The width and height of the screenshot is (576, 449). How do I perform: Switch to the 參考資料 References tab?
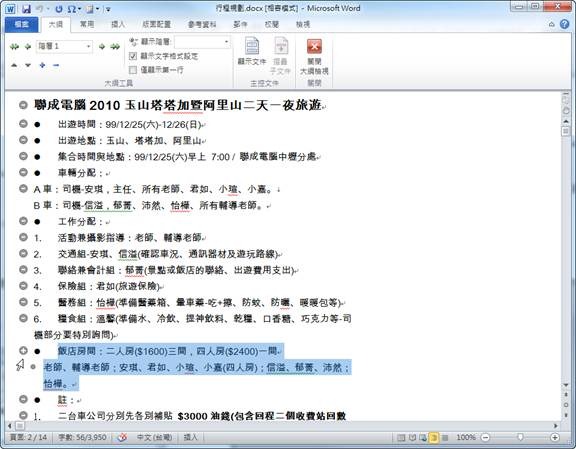pos(202,24)
